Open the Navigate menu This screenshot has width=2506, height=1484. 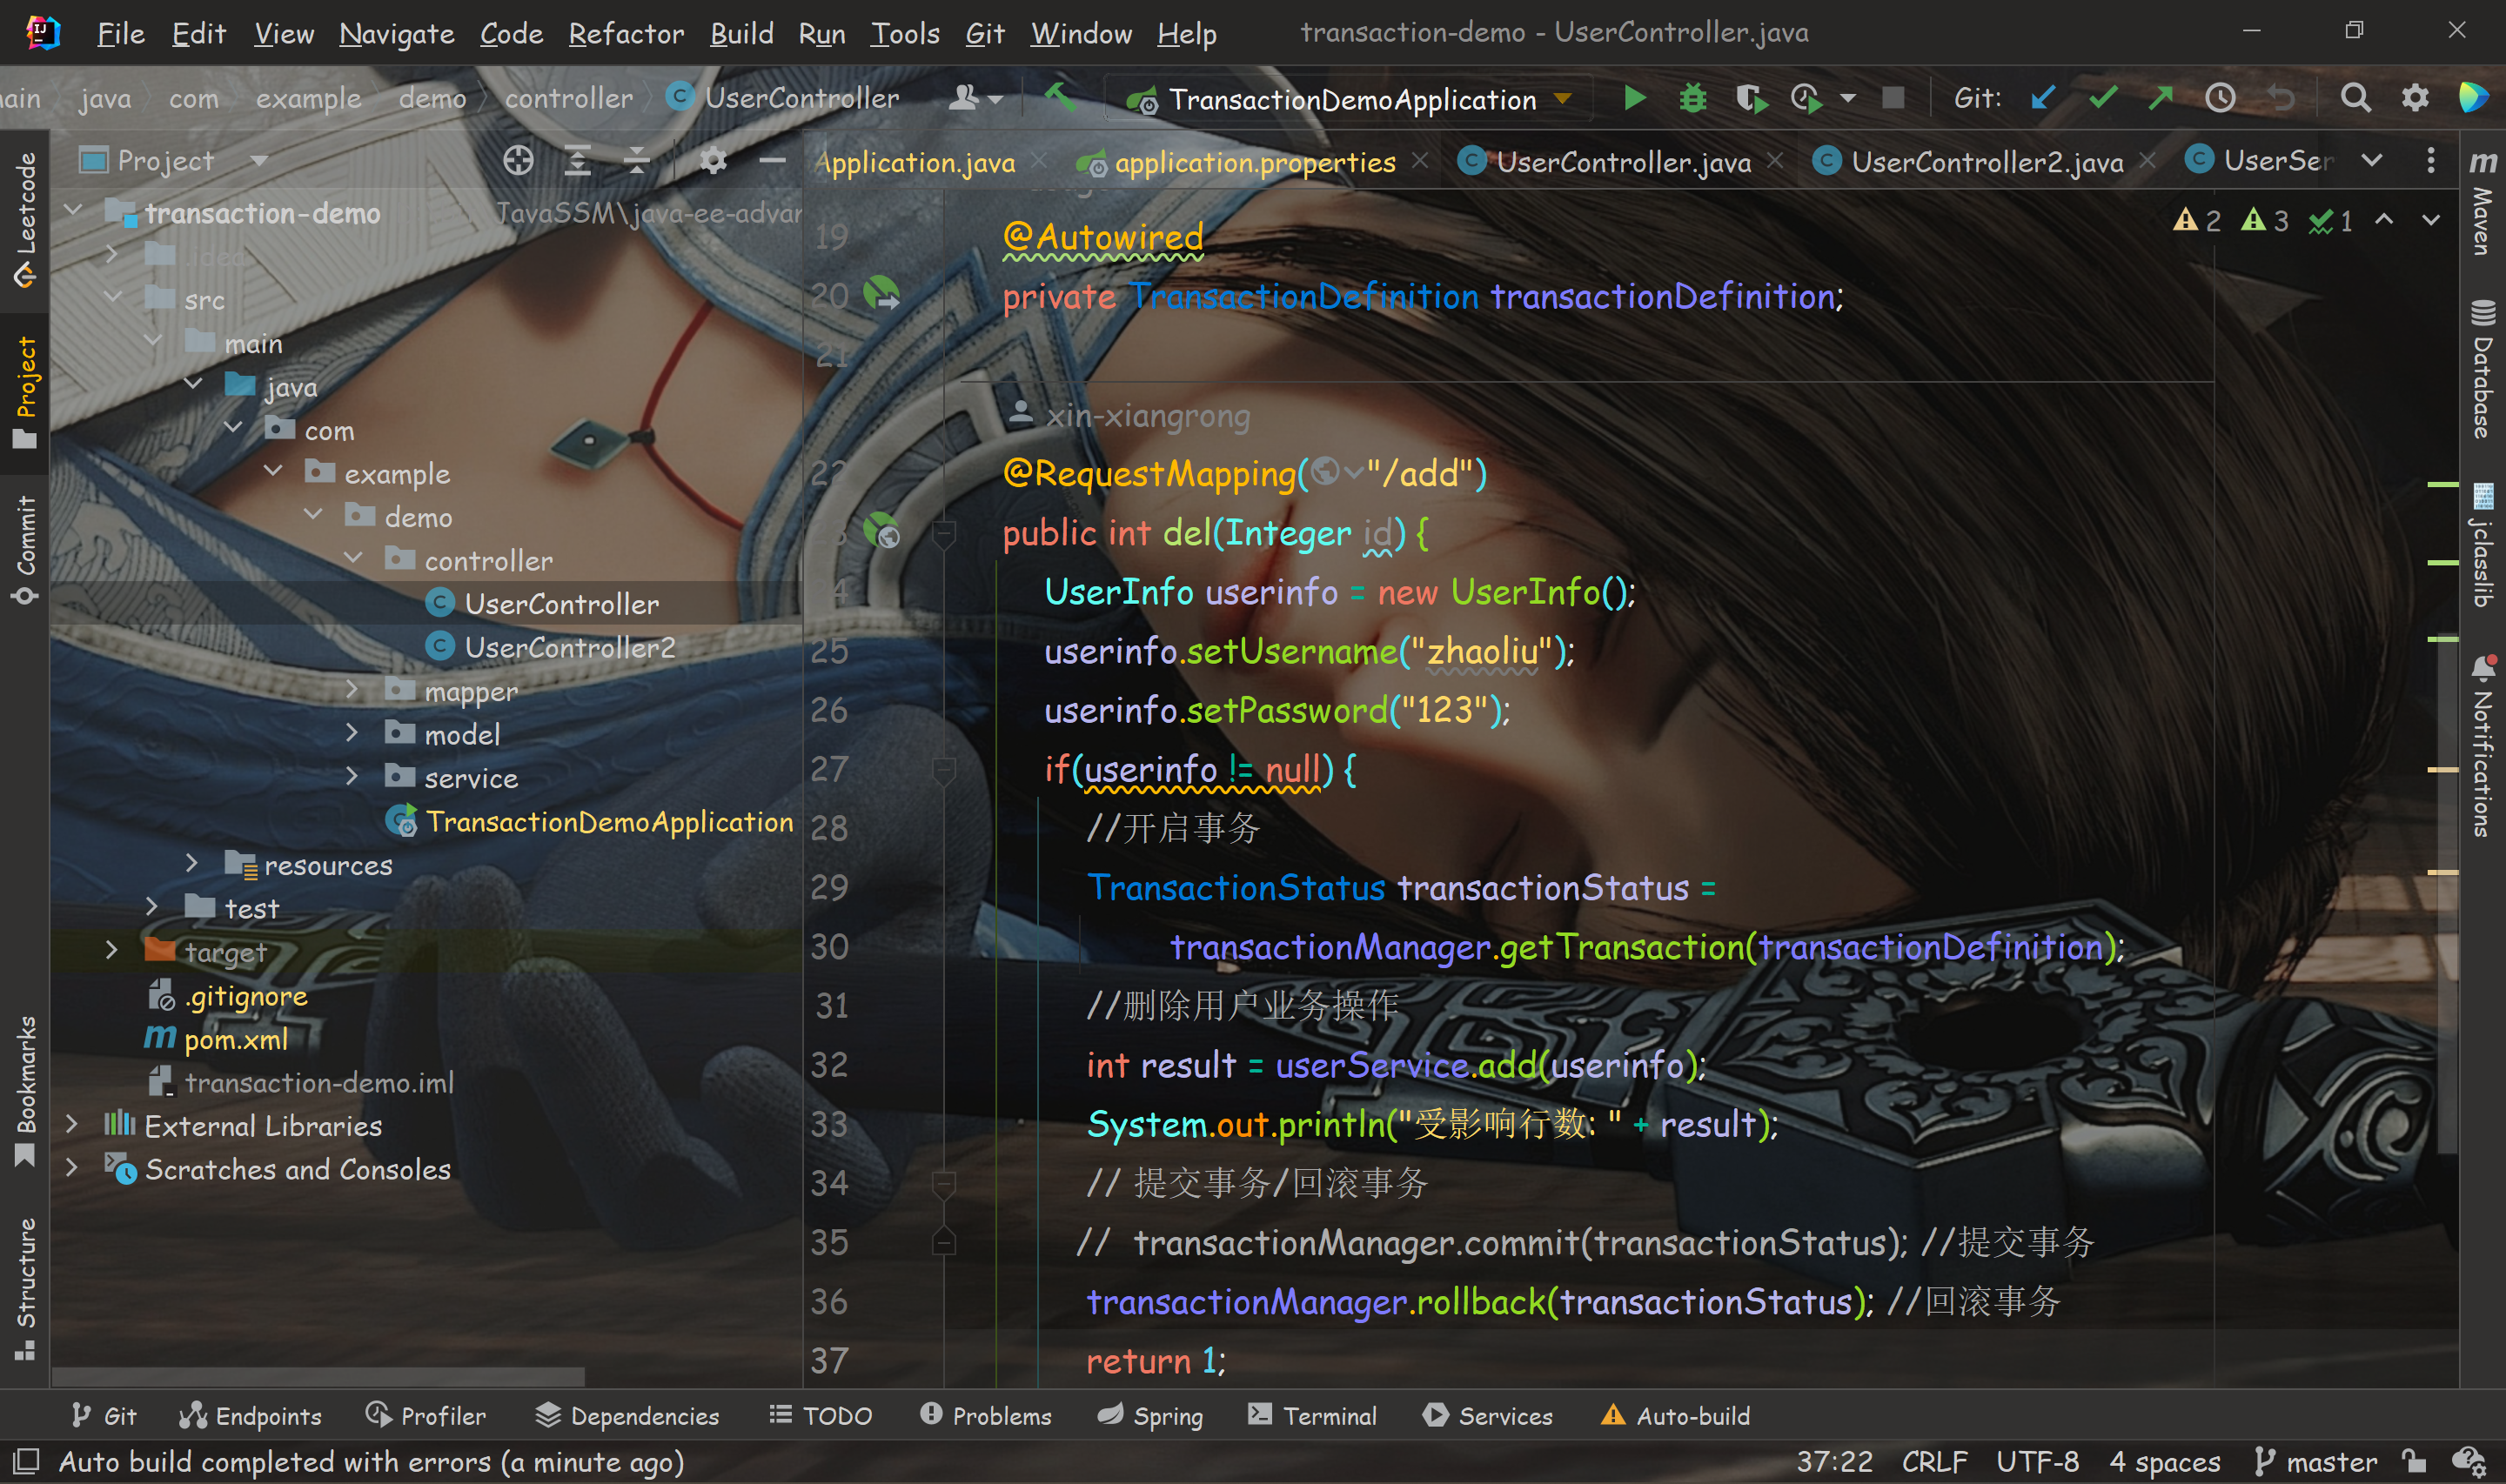(396, 34)
